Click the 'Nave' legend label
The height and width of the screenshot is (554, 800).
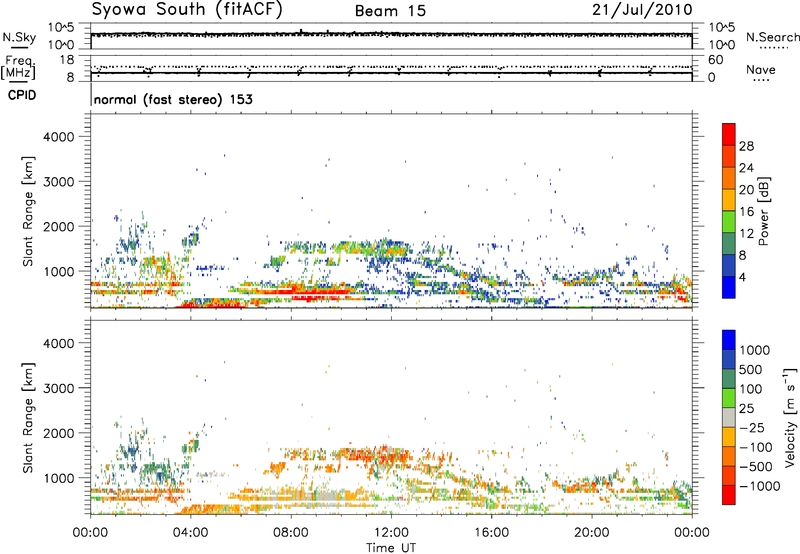(761, 70)
